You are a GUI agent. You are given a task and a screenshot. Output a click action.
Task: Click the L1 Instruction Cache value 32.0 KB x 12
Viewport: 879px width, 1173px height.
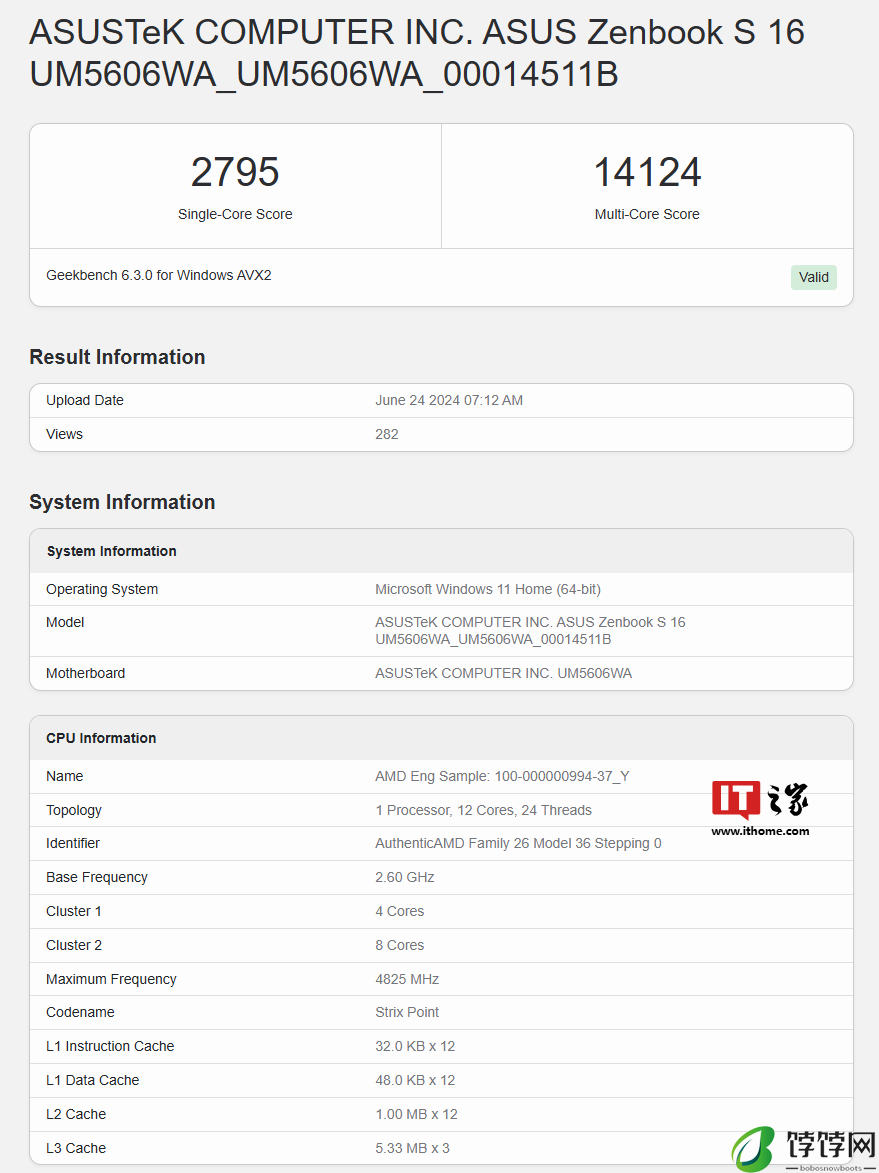(x=415, y=1046)
